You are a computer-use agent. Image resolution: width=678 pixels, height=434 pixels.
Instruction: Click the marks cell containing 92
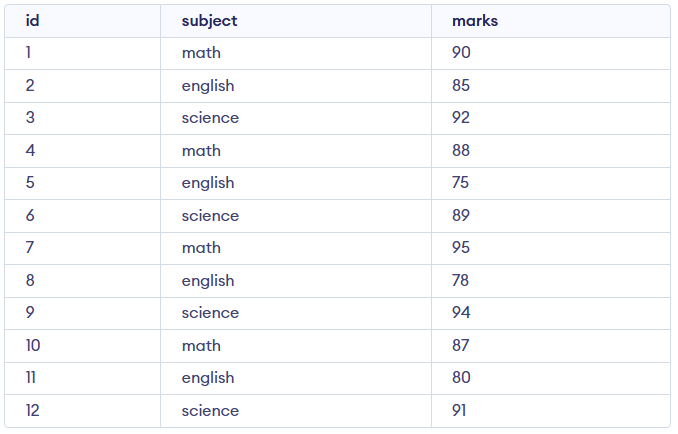(461, 118)
